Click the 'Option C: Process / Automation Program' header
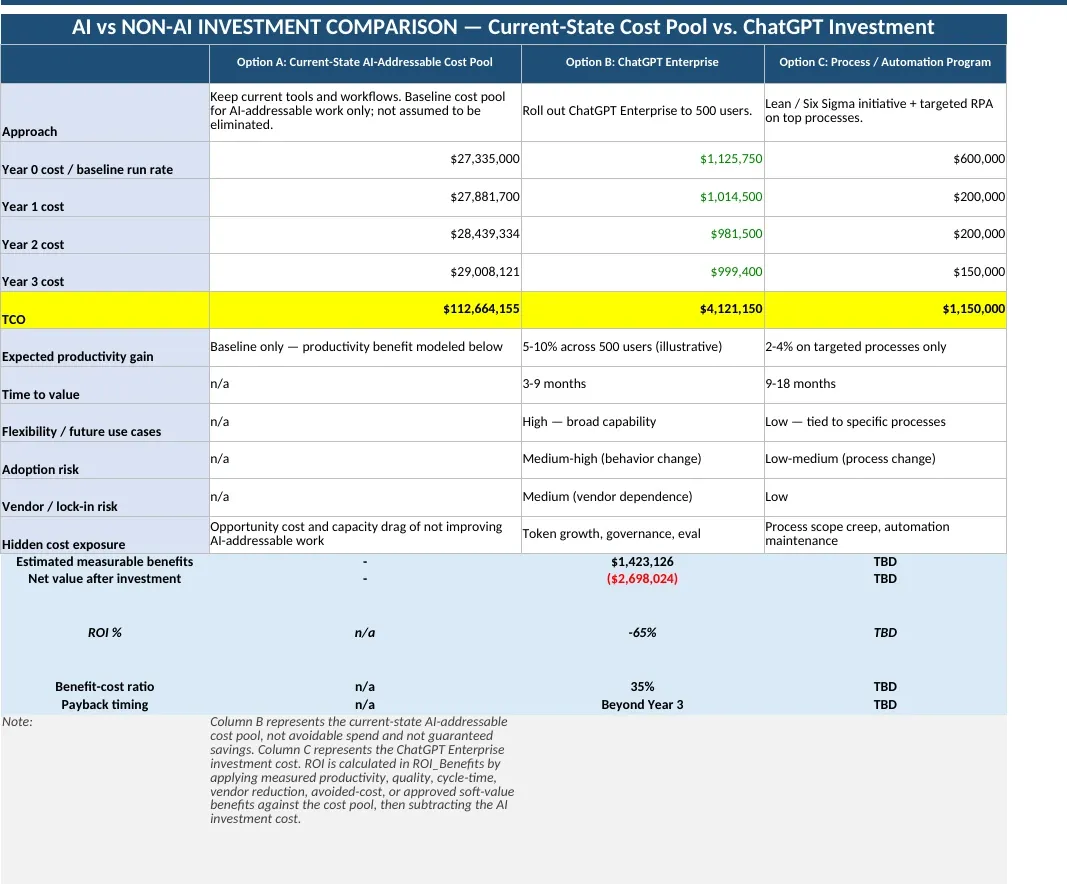 pos(885,62)
